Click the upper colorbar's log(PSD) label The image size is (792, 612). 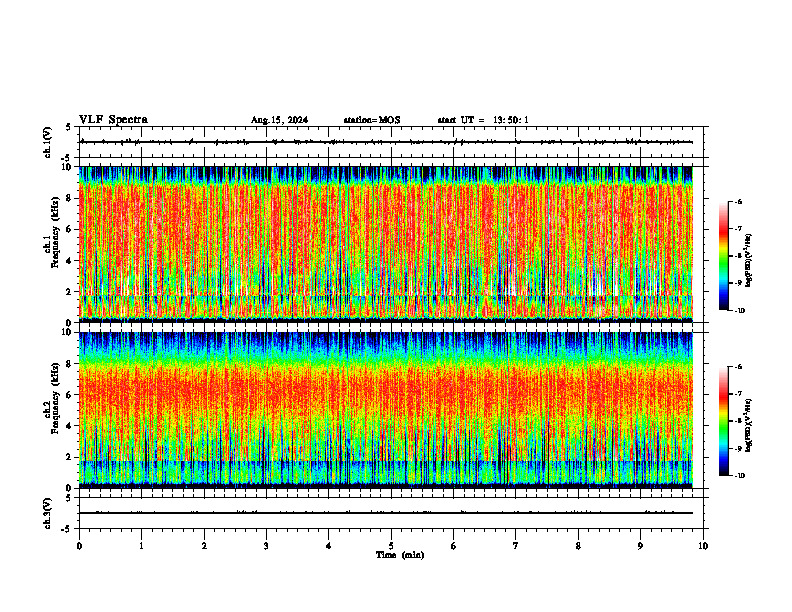749,261
